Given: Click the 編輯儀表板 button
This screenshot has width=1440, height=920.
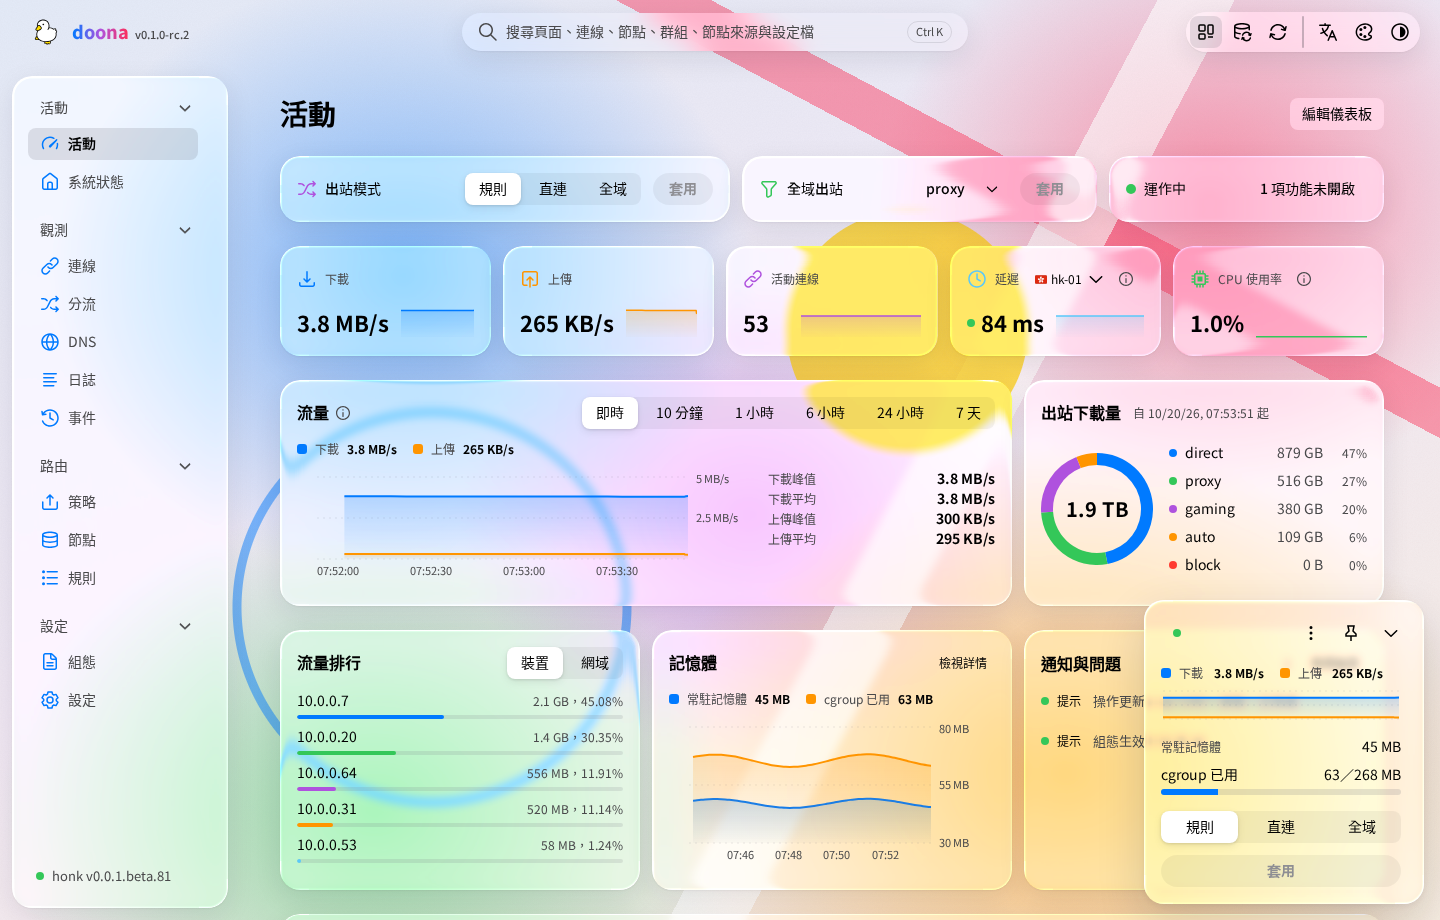Looking at the screenshot, I should 1337,114.
